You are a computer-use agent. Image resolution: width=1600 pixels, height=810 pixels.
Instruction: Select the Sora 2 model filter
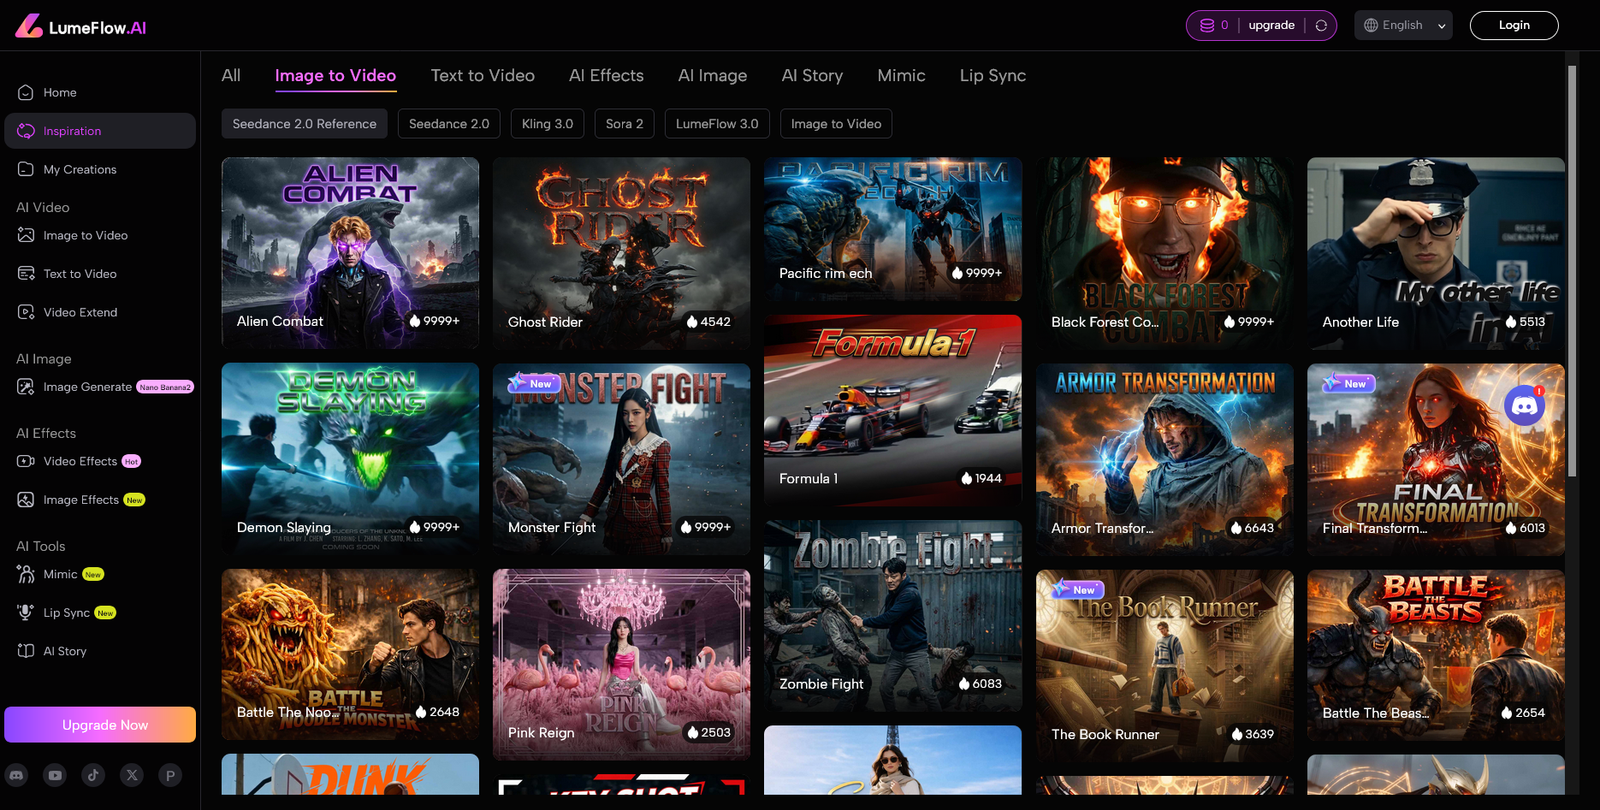click(x=624, y=124)
